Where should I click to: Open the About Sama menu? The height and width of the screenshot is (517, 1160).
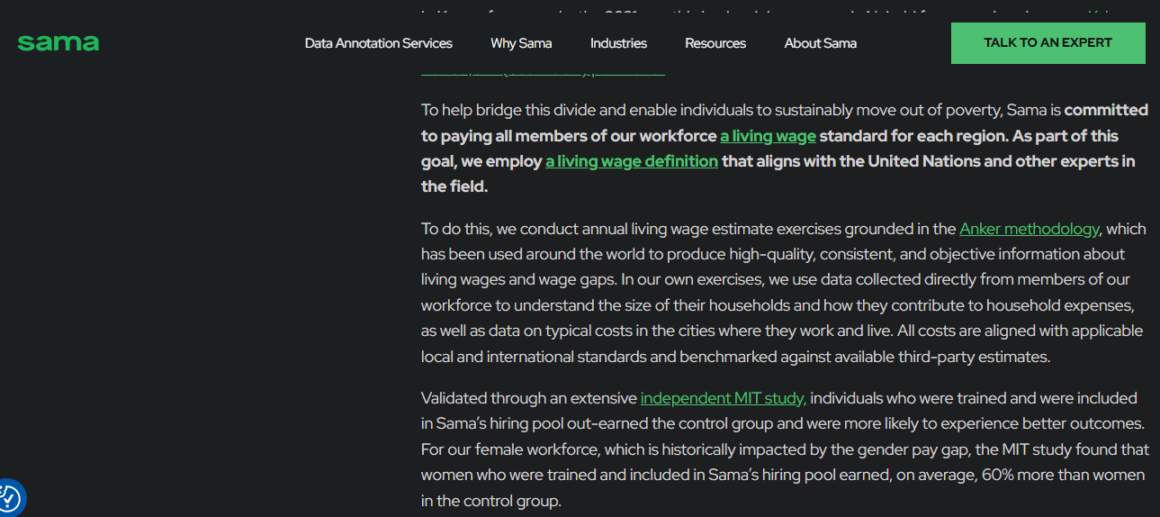[820, 43]
